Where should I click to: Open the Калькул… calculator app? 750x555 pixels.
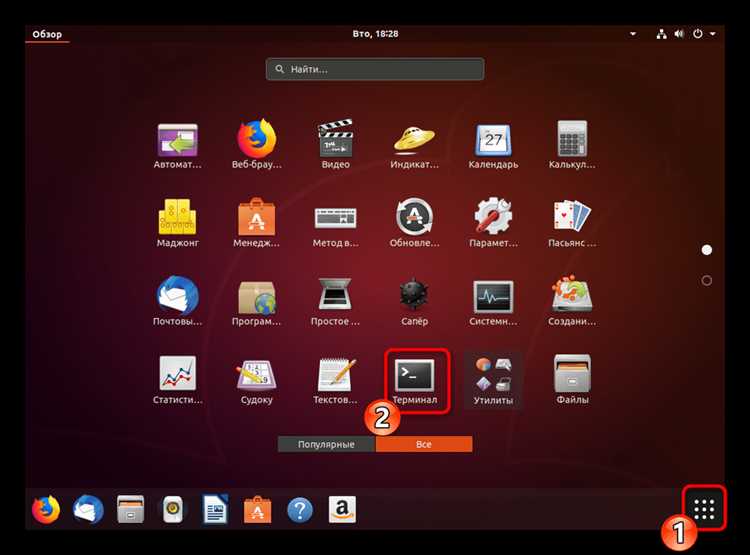572,144
